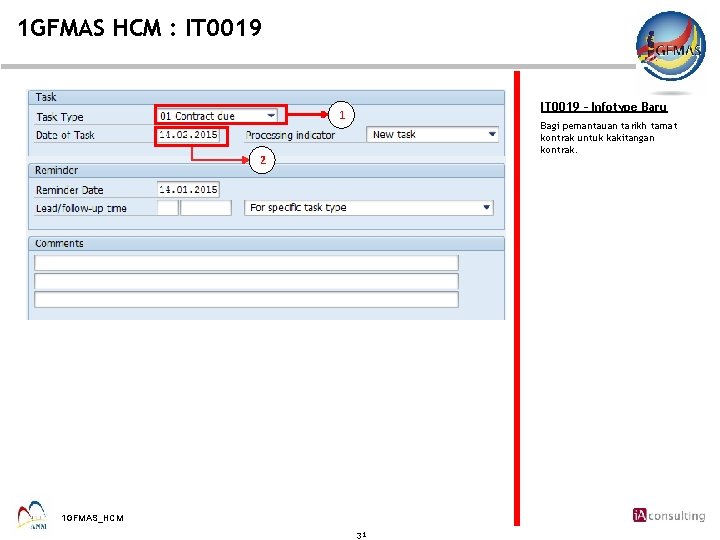Click the third Comments line

pyautogui.click(x=246, y=299)
